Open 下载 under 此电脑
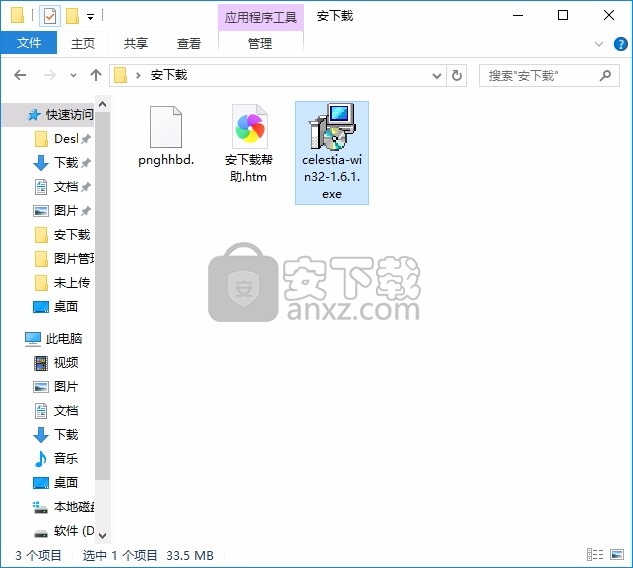 (57, 434)
